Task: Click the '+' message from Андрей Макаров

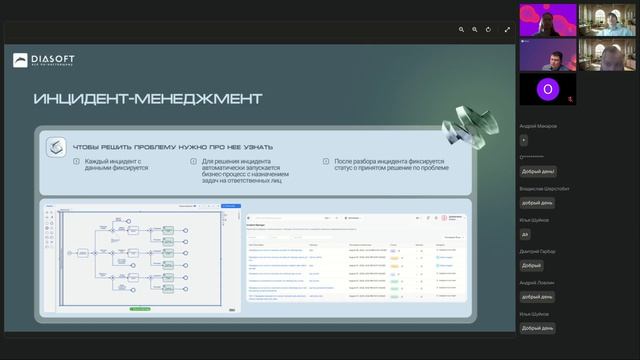Action: [x=524, y=140]
